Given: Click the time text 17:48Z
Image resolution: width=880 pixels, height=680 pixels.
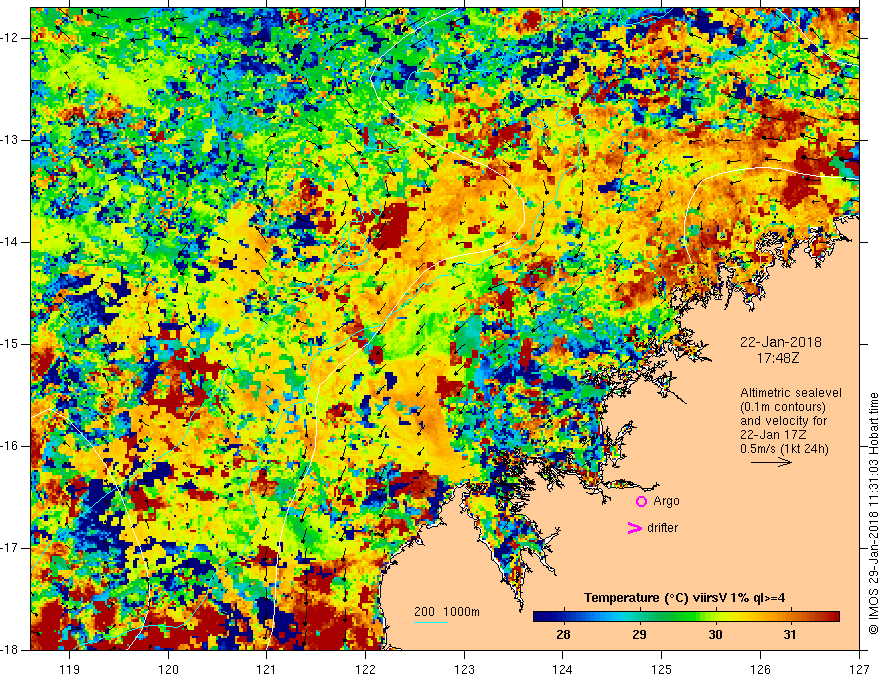Looking at the screenshot, I should tap(777, 357).
